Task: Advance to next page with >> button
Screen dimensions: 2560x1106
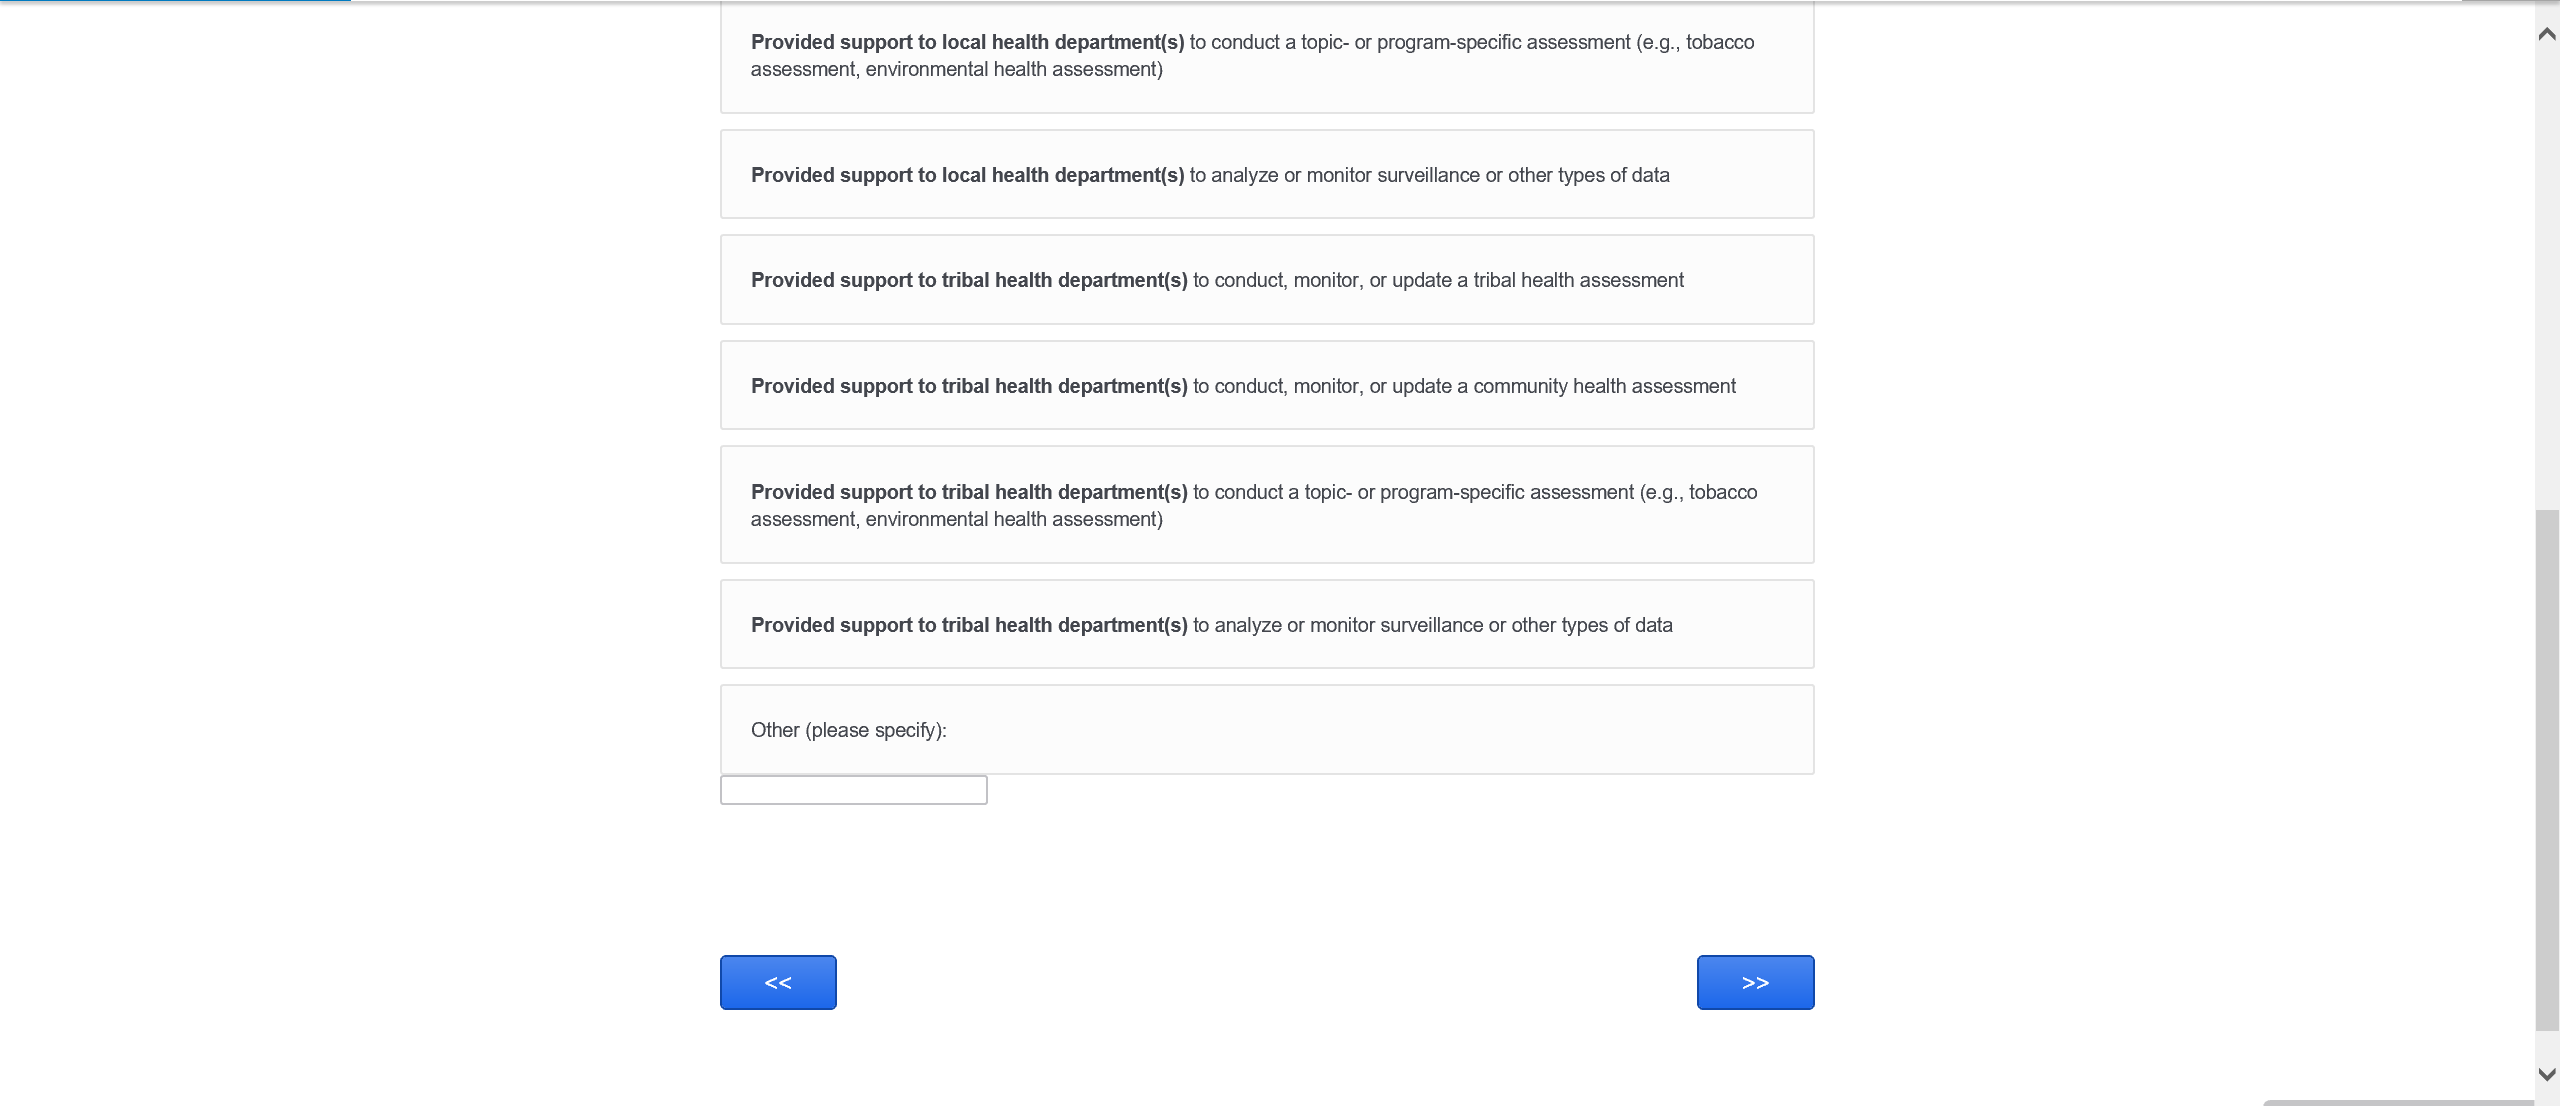Action: click(x=1755, y=982)
